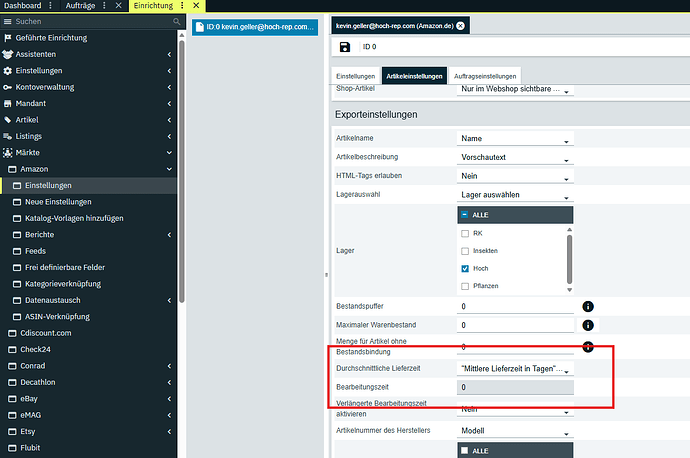Click the hamburger menu icon beside Suchen
Viewport: 690px width, 458px height.
click(7, 21)
